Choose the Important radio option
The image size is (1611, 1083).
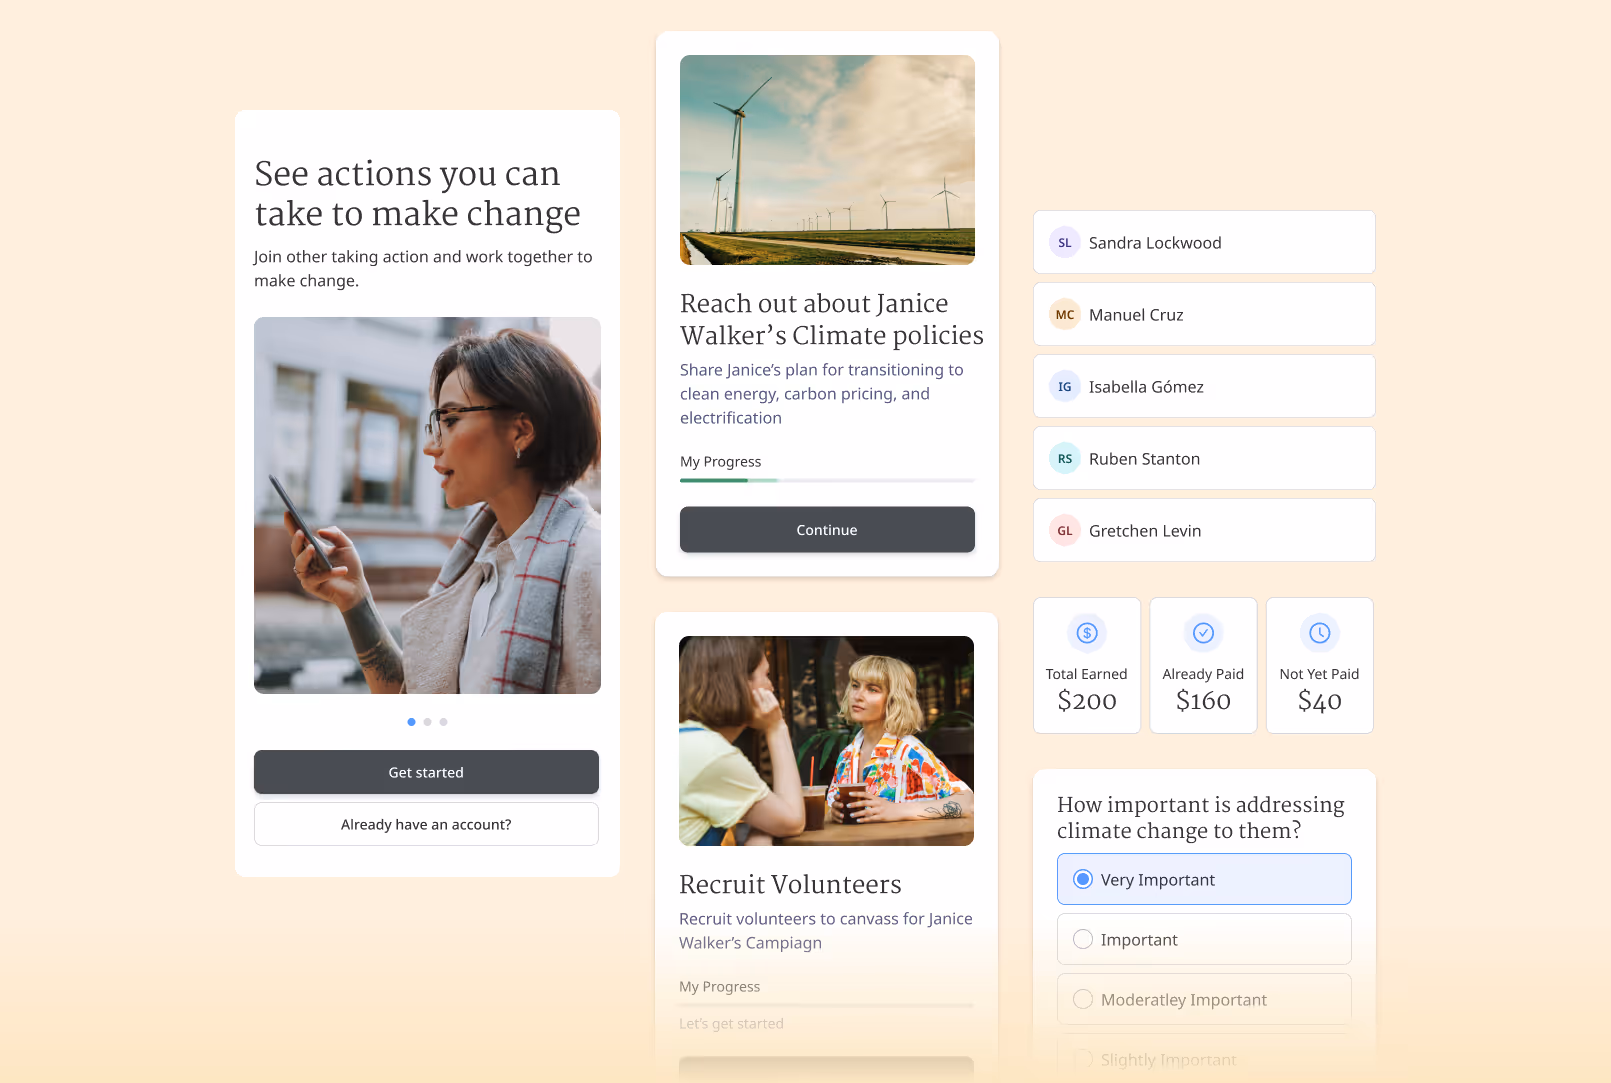click(1204, 939)
